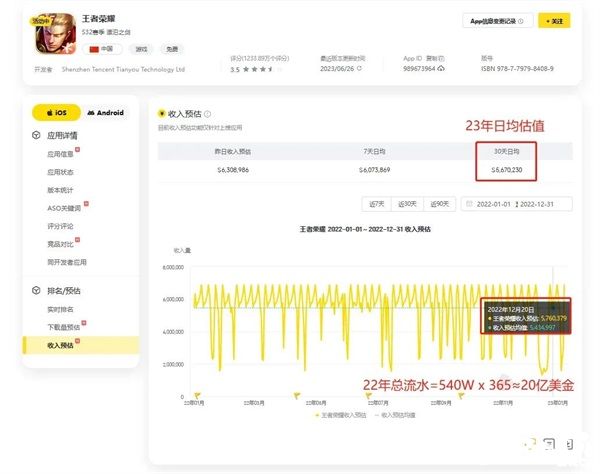
Task: Click the red badge next to ASO关键词
Action: coord(86,204)
